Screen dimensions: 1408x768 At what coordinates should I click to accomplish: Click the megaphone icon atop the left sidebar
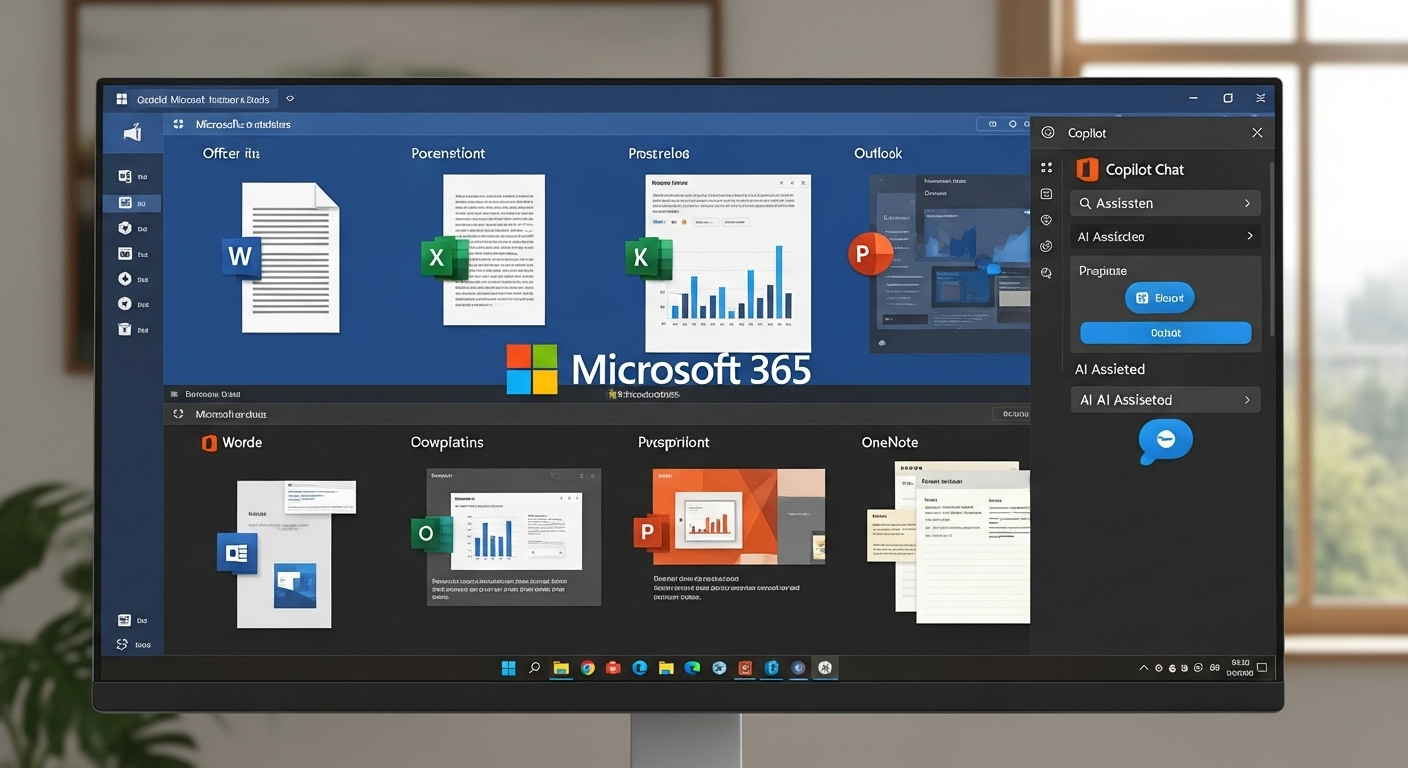click(132, 132)
